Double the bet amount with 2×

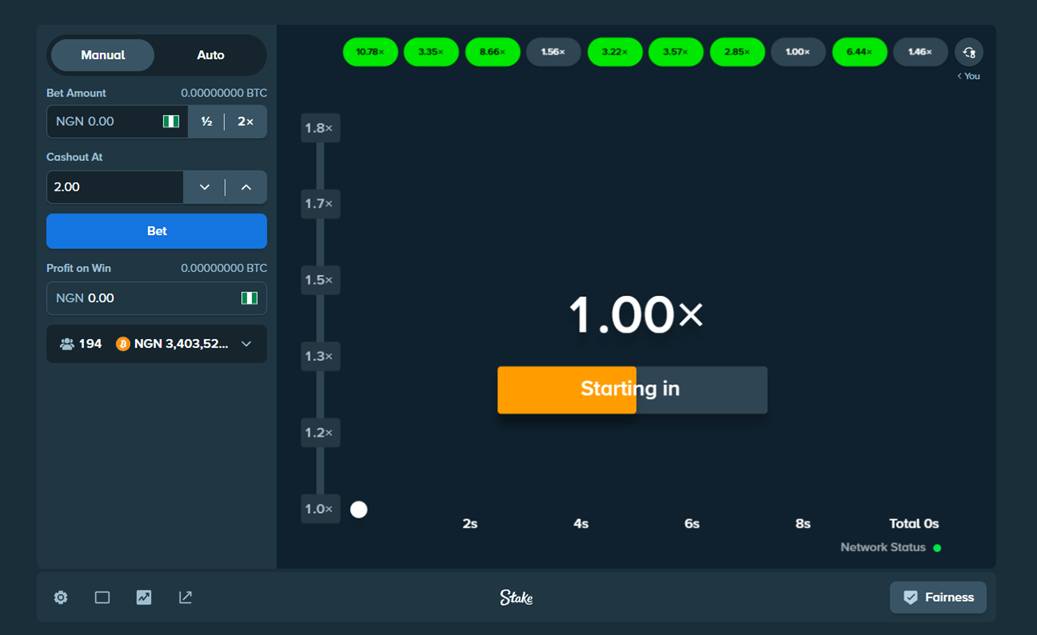245,121
